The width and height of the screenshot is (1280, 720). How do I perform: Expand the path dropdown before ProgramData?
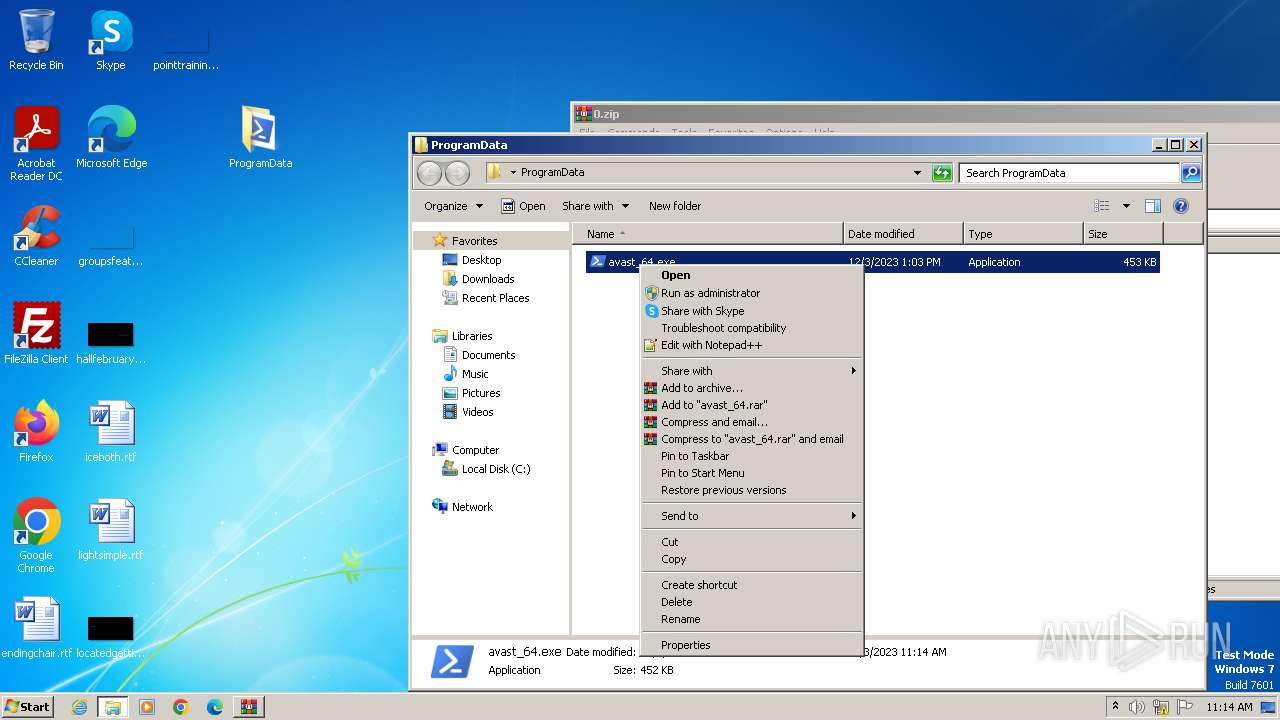pos(513,173)
